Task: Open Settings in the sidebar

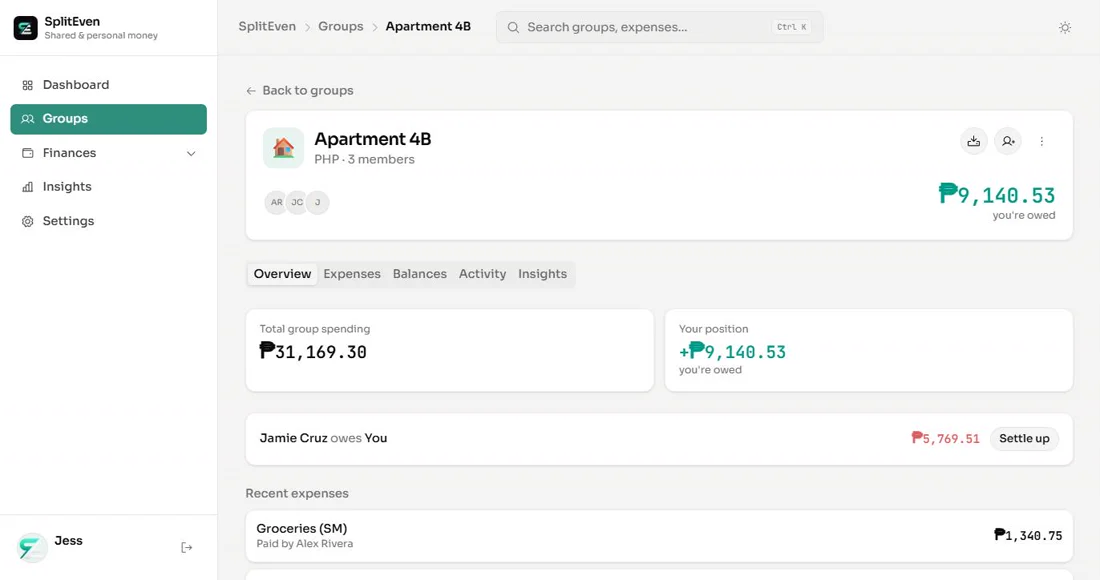Action: click(108, 221)
